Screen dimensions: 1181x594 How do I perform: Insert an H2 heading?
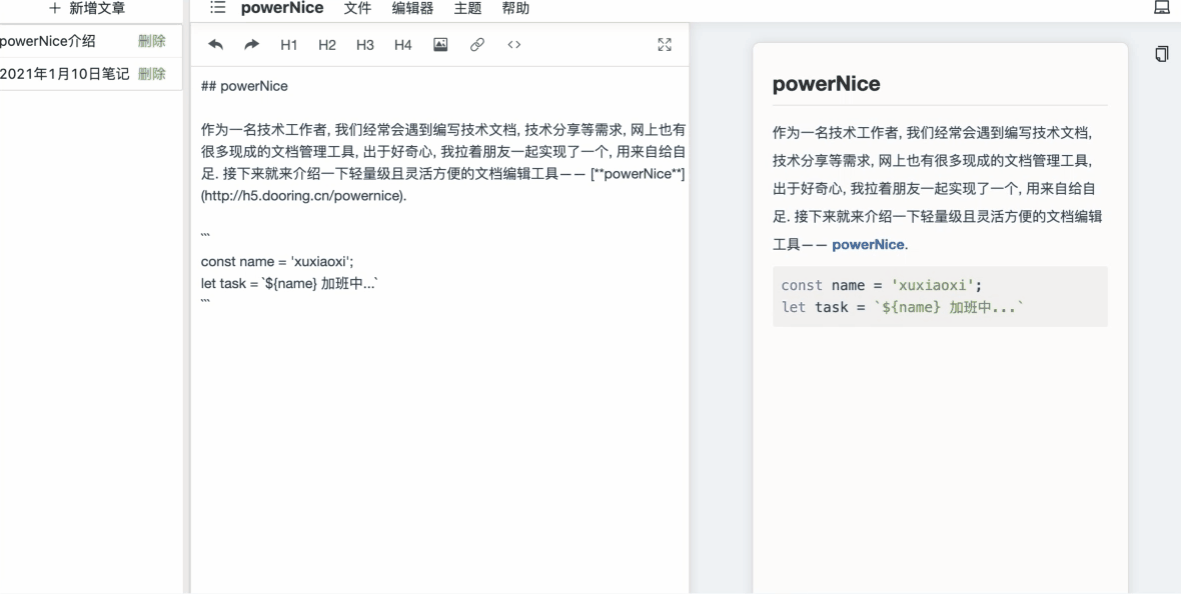(x=327, y=45)
